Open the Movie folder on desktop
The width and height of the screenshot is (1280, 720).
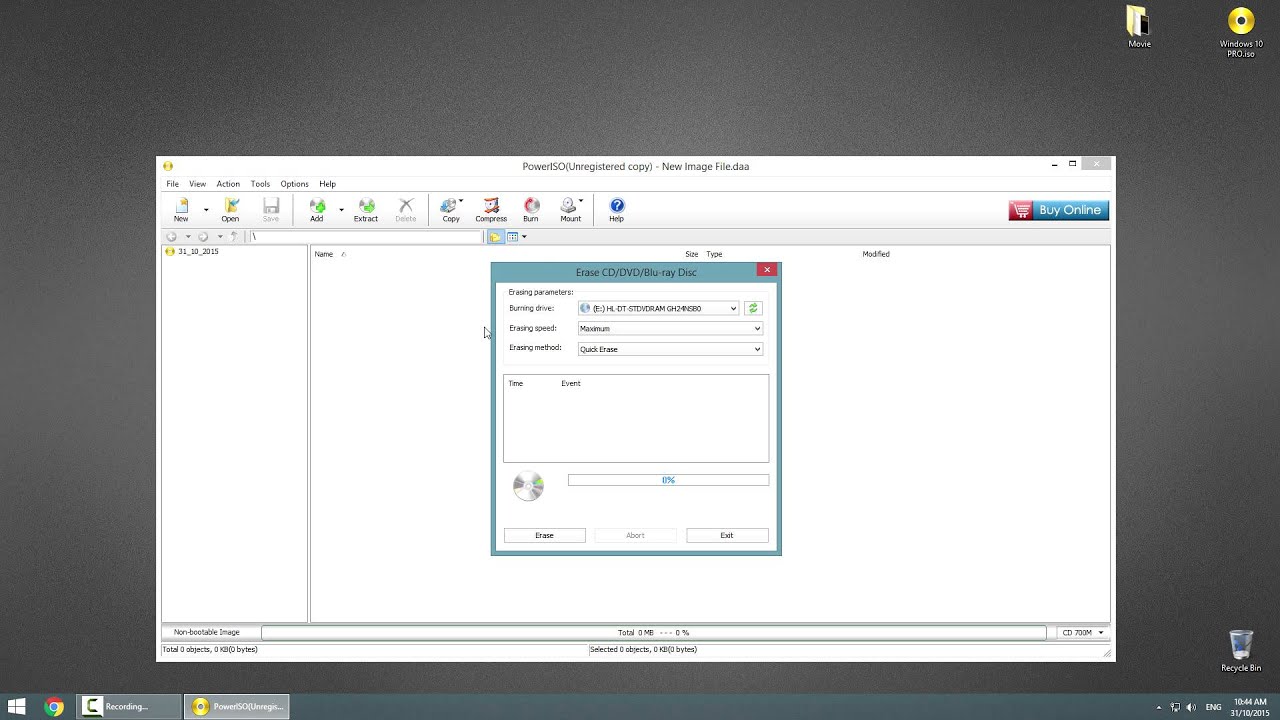1139,27
